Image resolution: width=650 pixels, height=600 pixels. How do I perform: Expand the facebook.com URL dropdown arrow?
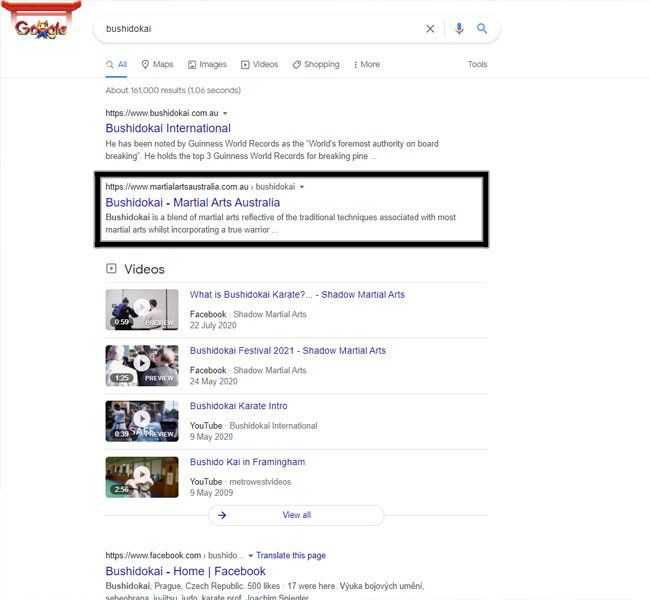tap(250, 556)
